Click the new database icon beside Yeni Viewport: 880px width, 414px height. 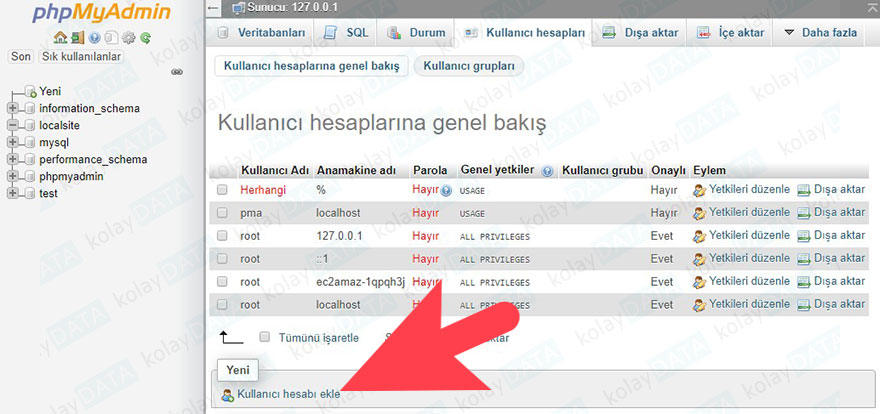(x=31, y=91)
